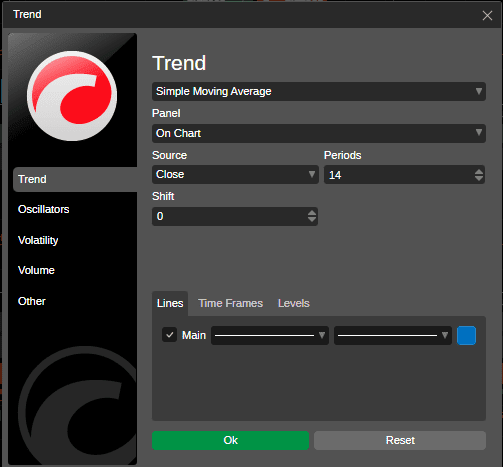Open the Oscillators indicator category

(43, 209)
